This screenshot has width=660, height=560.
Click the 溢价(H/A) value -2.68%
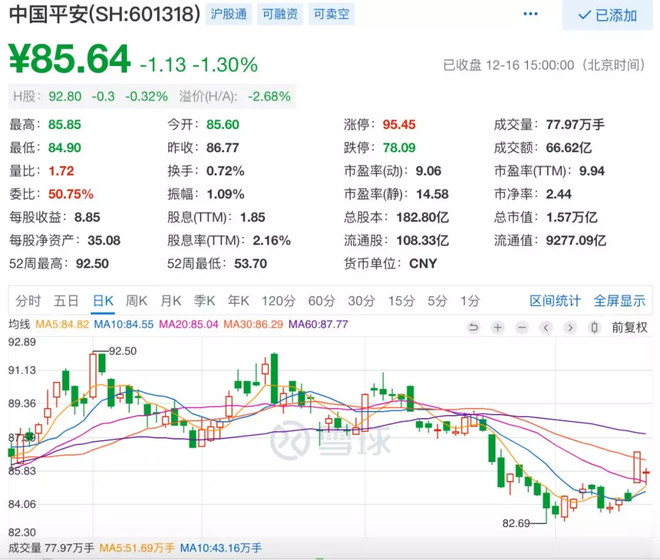(x=269, y=96)
